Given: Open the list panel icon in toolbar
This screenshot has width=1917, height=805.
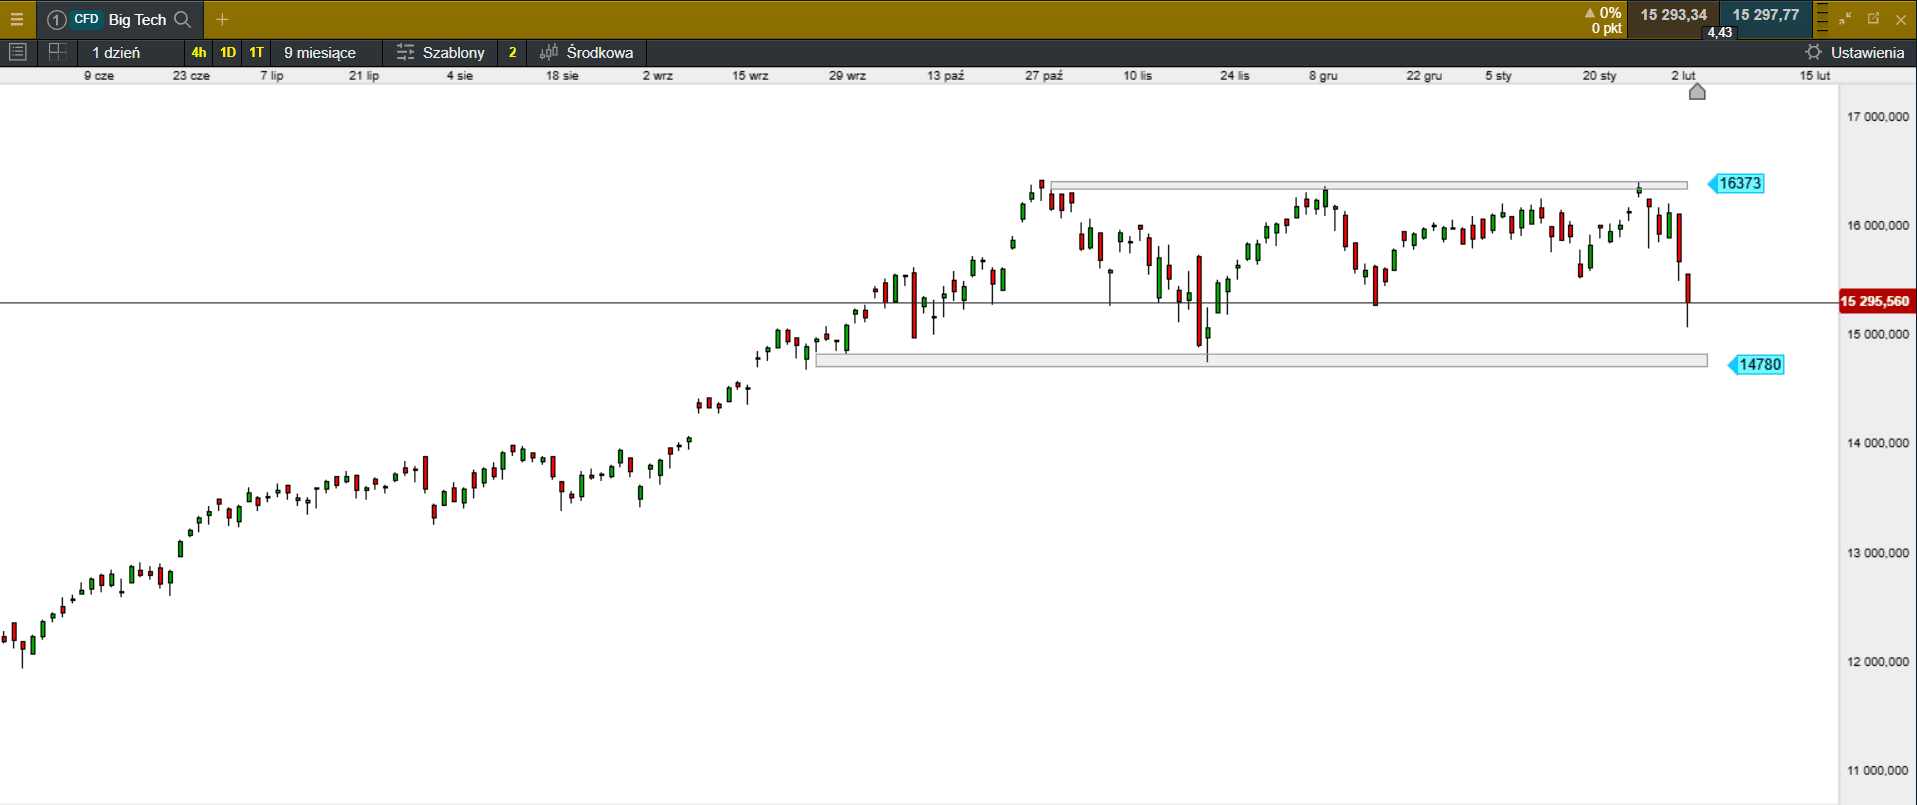Looking at the screenshot, I should pos(17,52).
